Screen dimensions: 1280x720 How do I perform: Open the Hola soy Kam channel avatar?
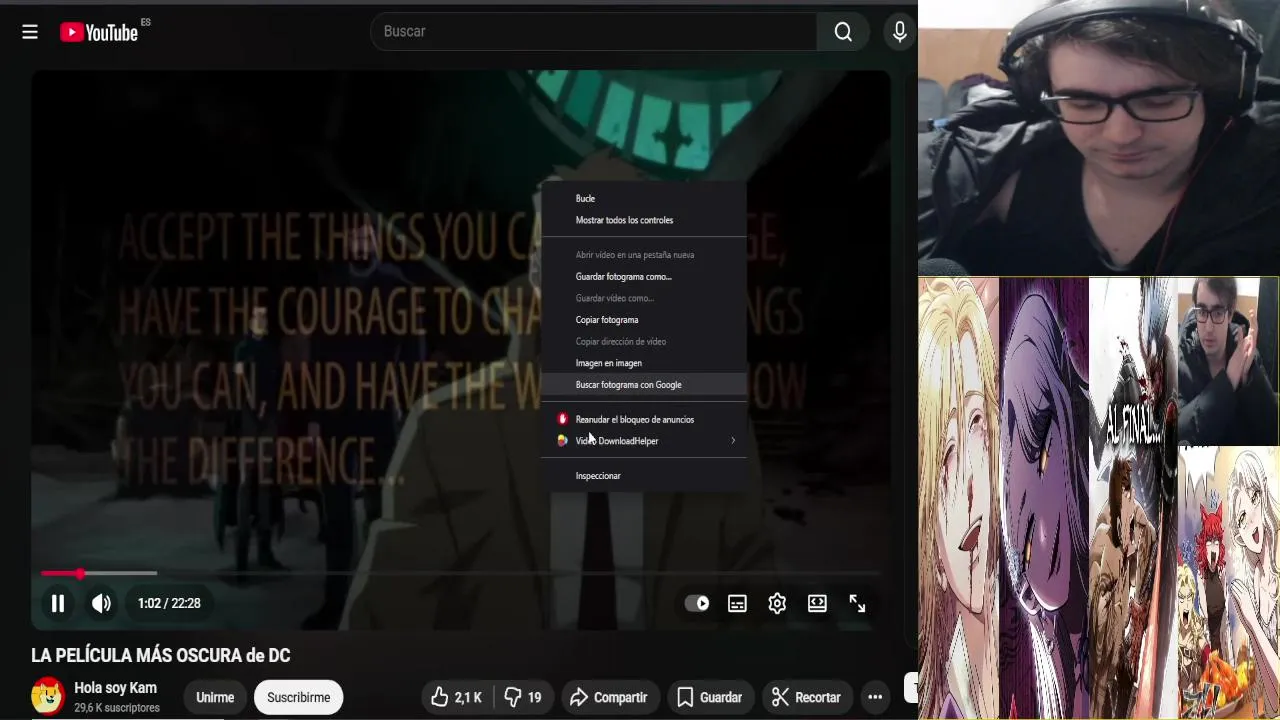[48, 697]
